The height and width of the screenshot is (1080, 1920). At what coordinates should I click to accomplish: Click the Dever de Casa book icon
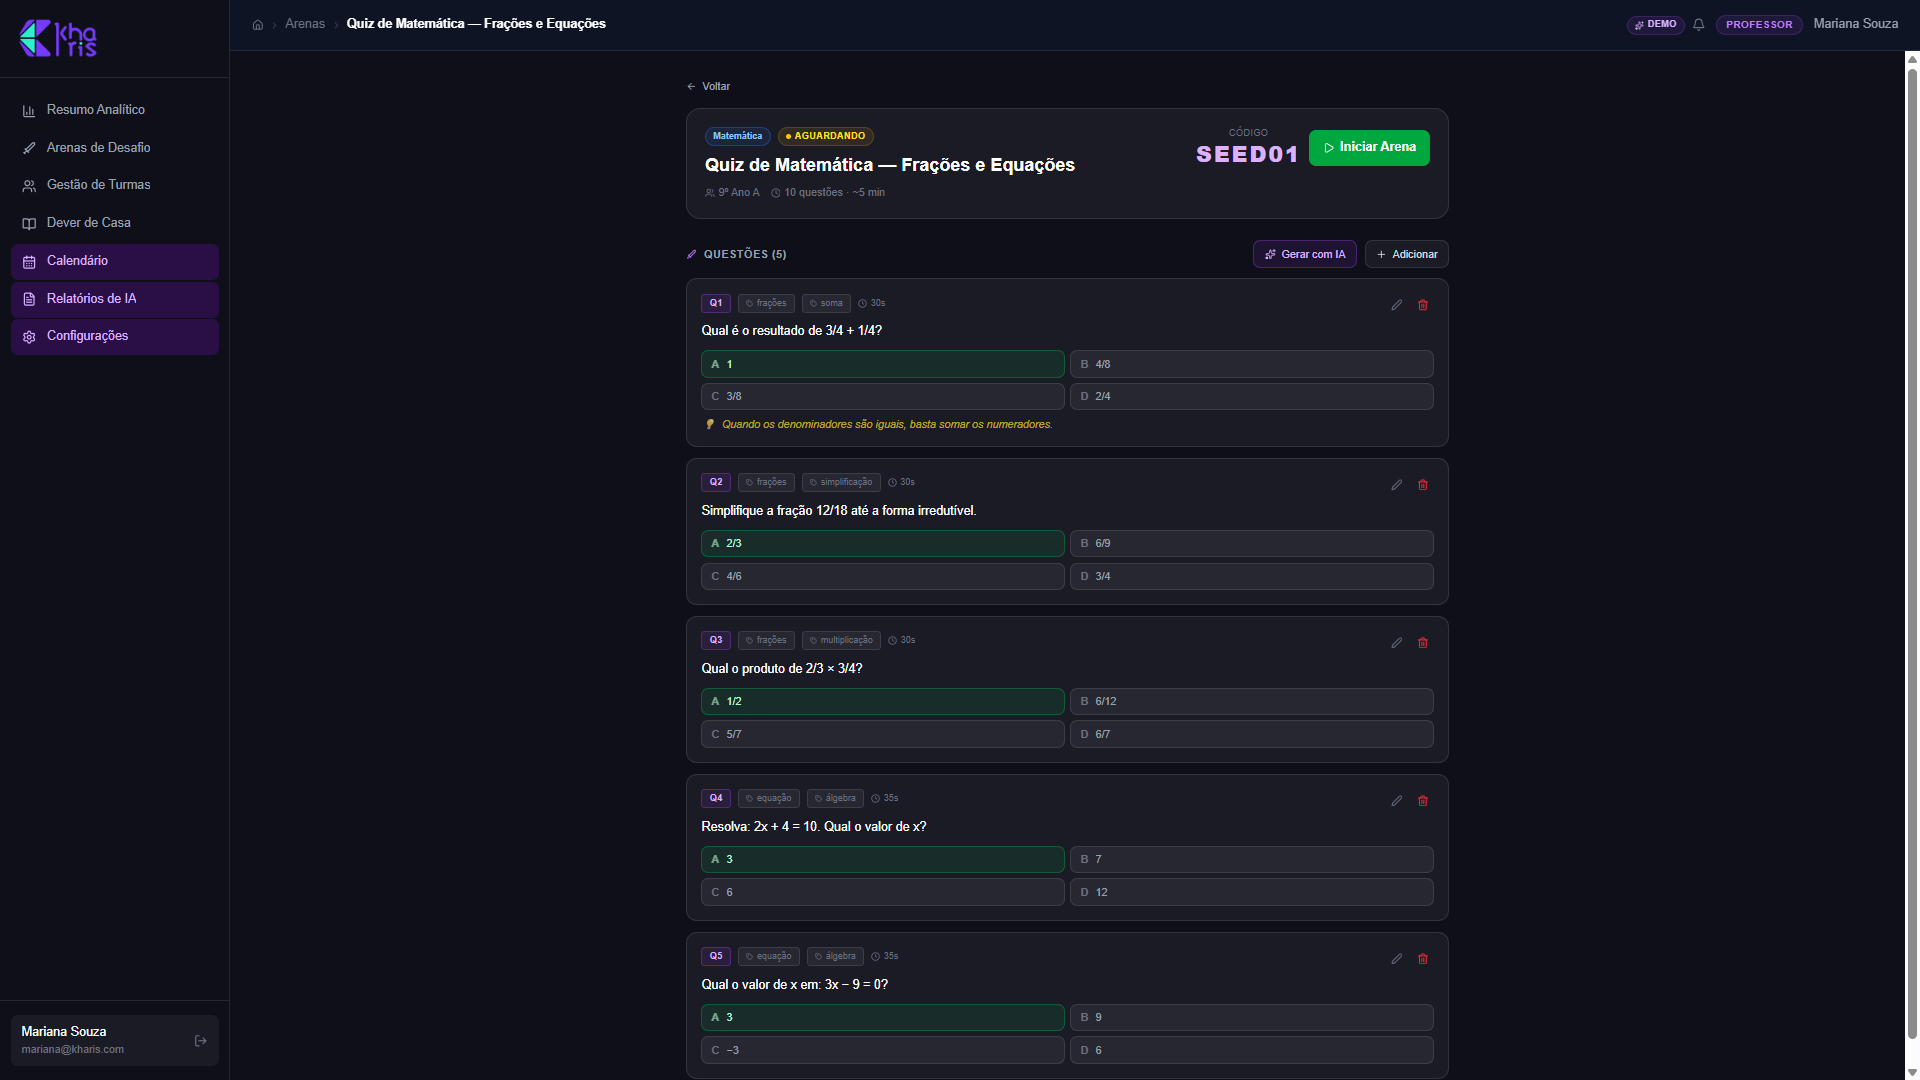(x=29, y=224)
